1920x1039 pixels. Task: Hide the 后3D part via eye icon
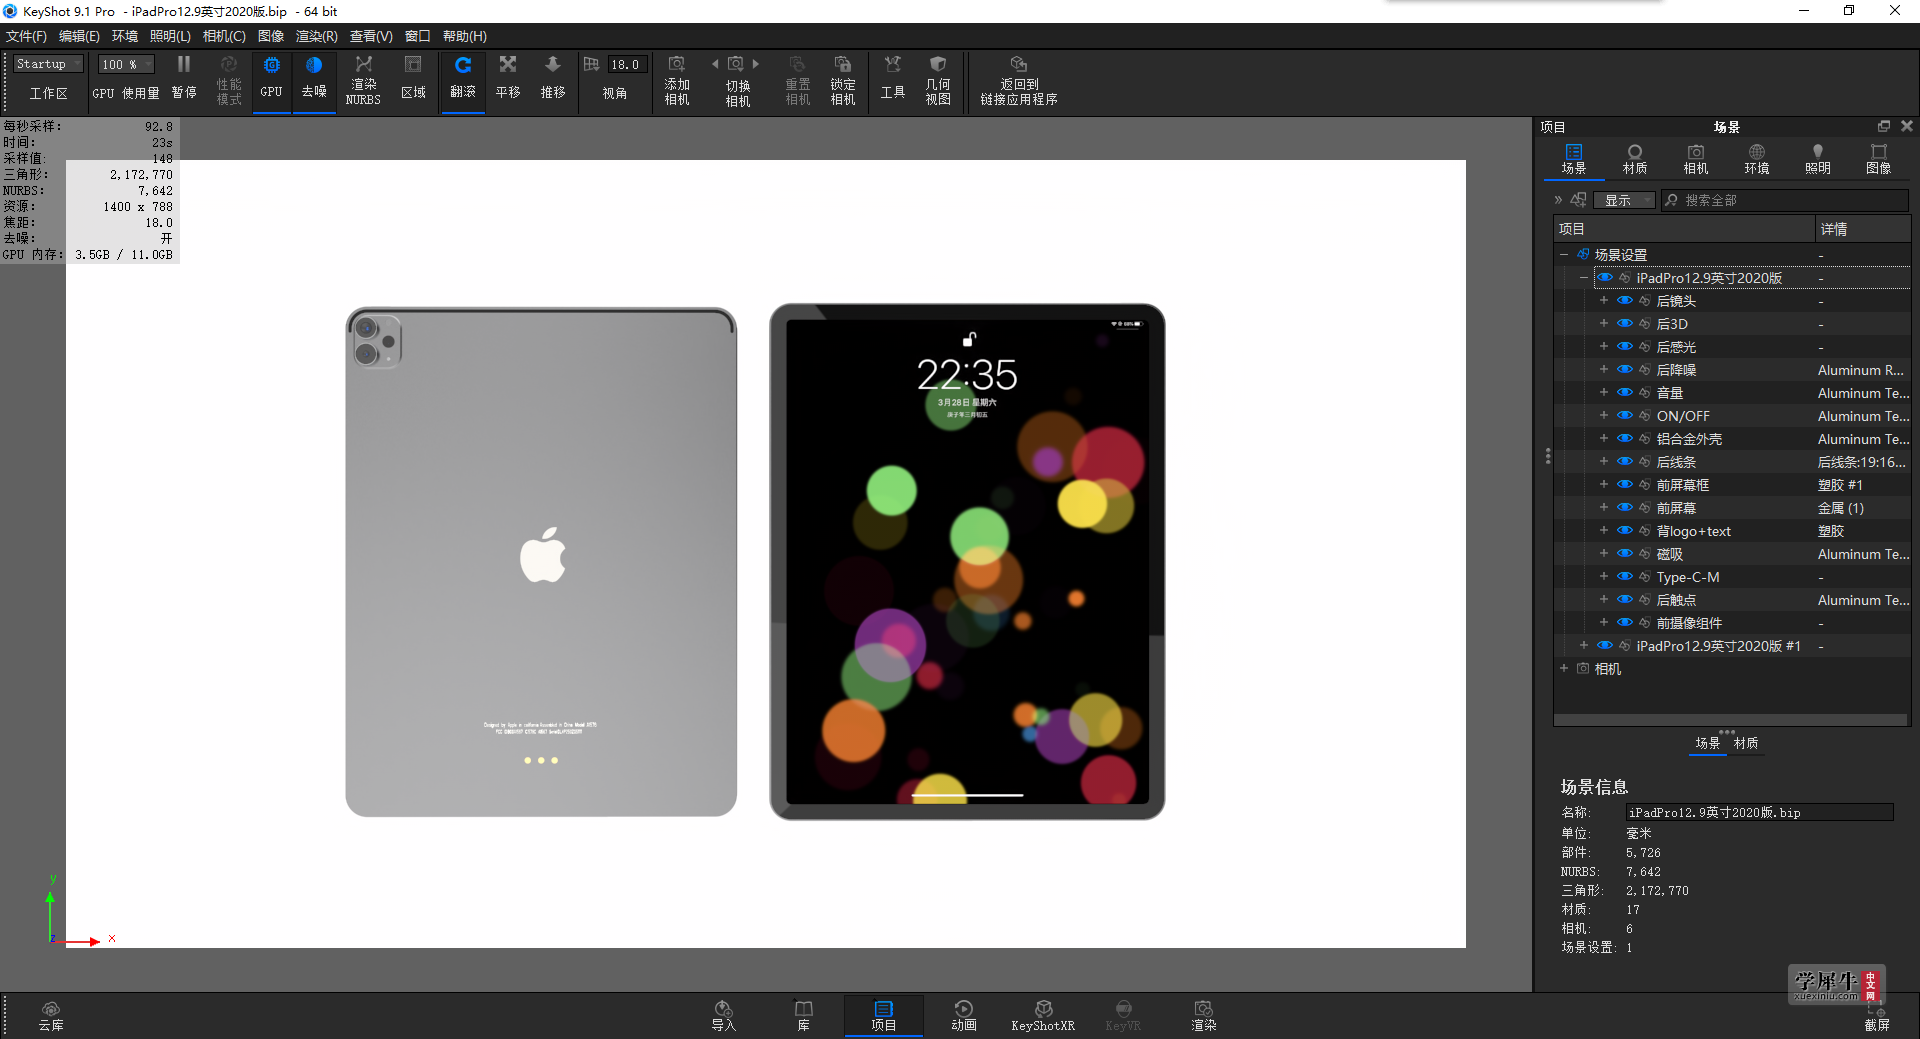(1624, 324)
